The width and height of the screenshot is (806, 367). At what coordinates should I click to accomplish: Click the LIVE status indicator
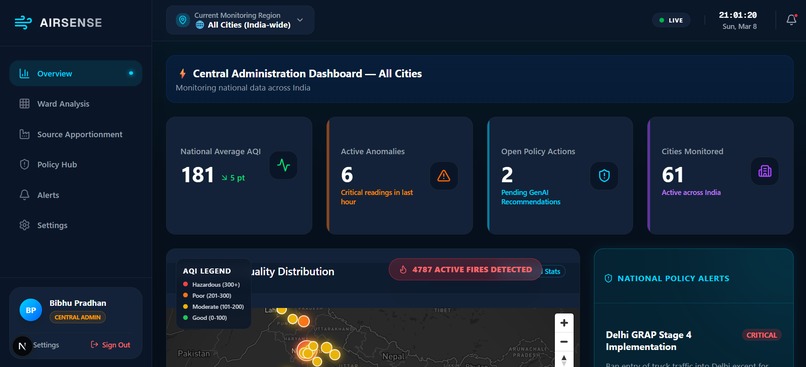pyautogui.click(x=671, y=20)
